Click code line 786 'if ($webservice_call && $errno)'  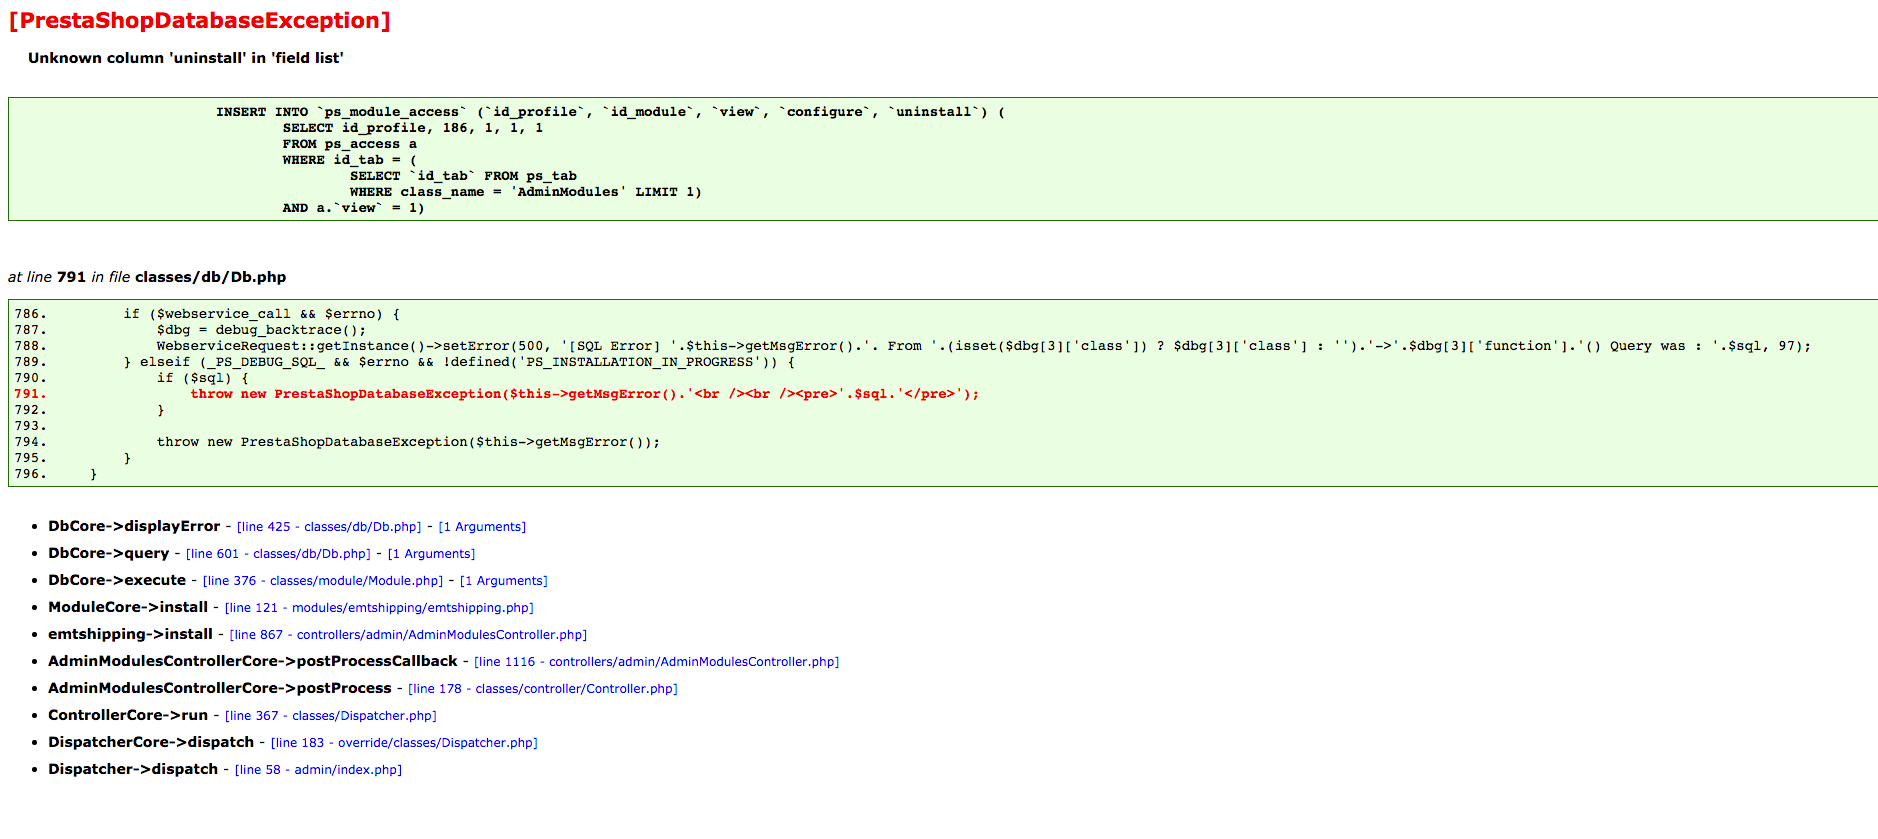pyautogui.click(x=262, y=314)
